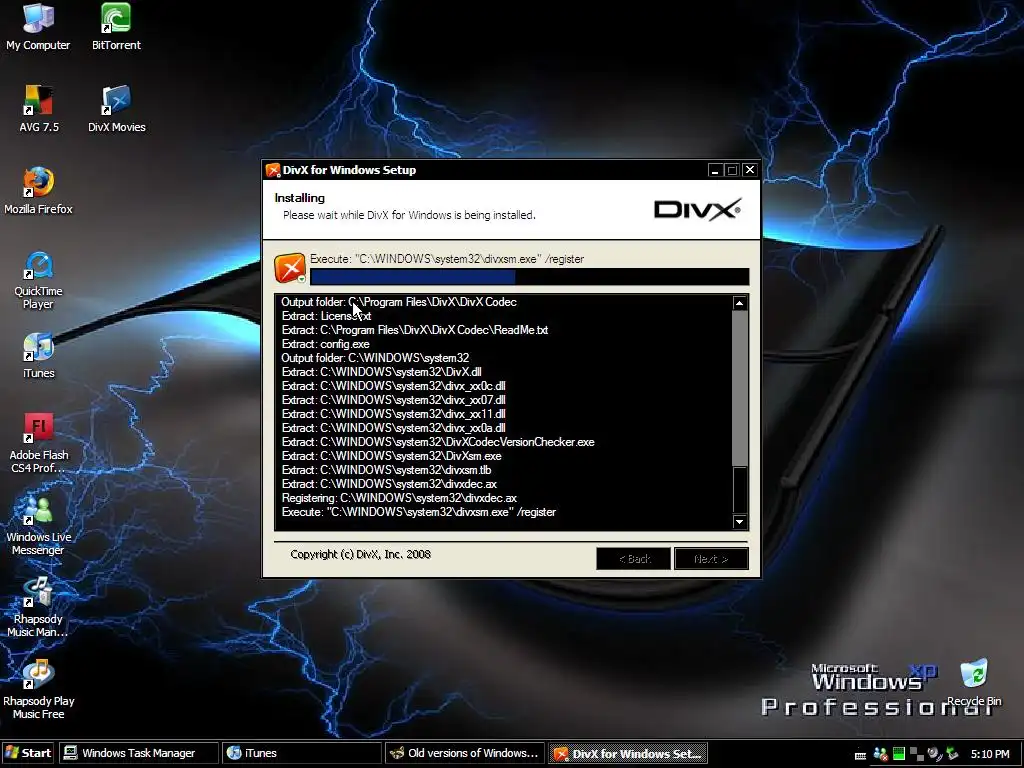Select the AVG 7.5 desktop icon
Viewport: 1024px width, 768px height.
[39, 109]
